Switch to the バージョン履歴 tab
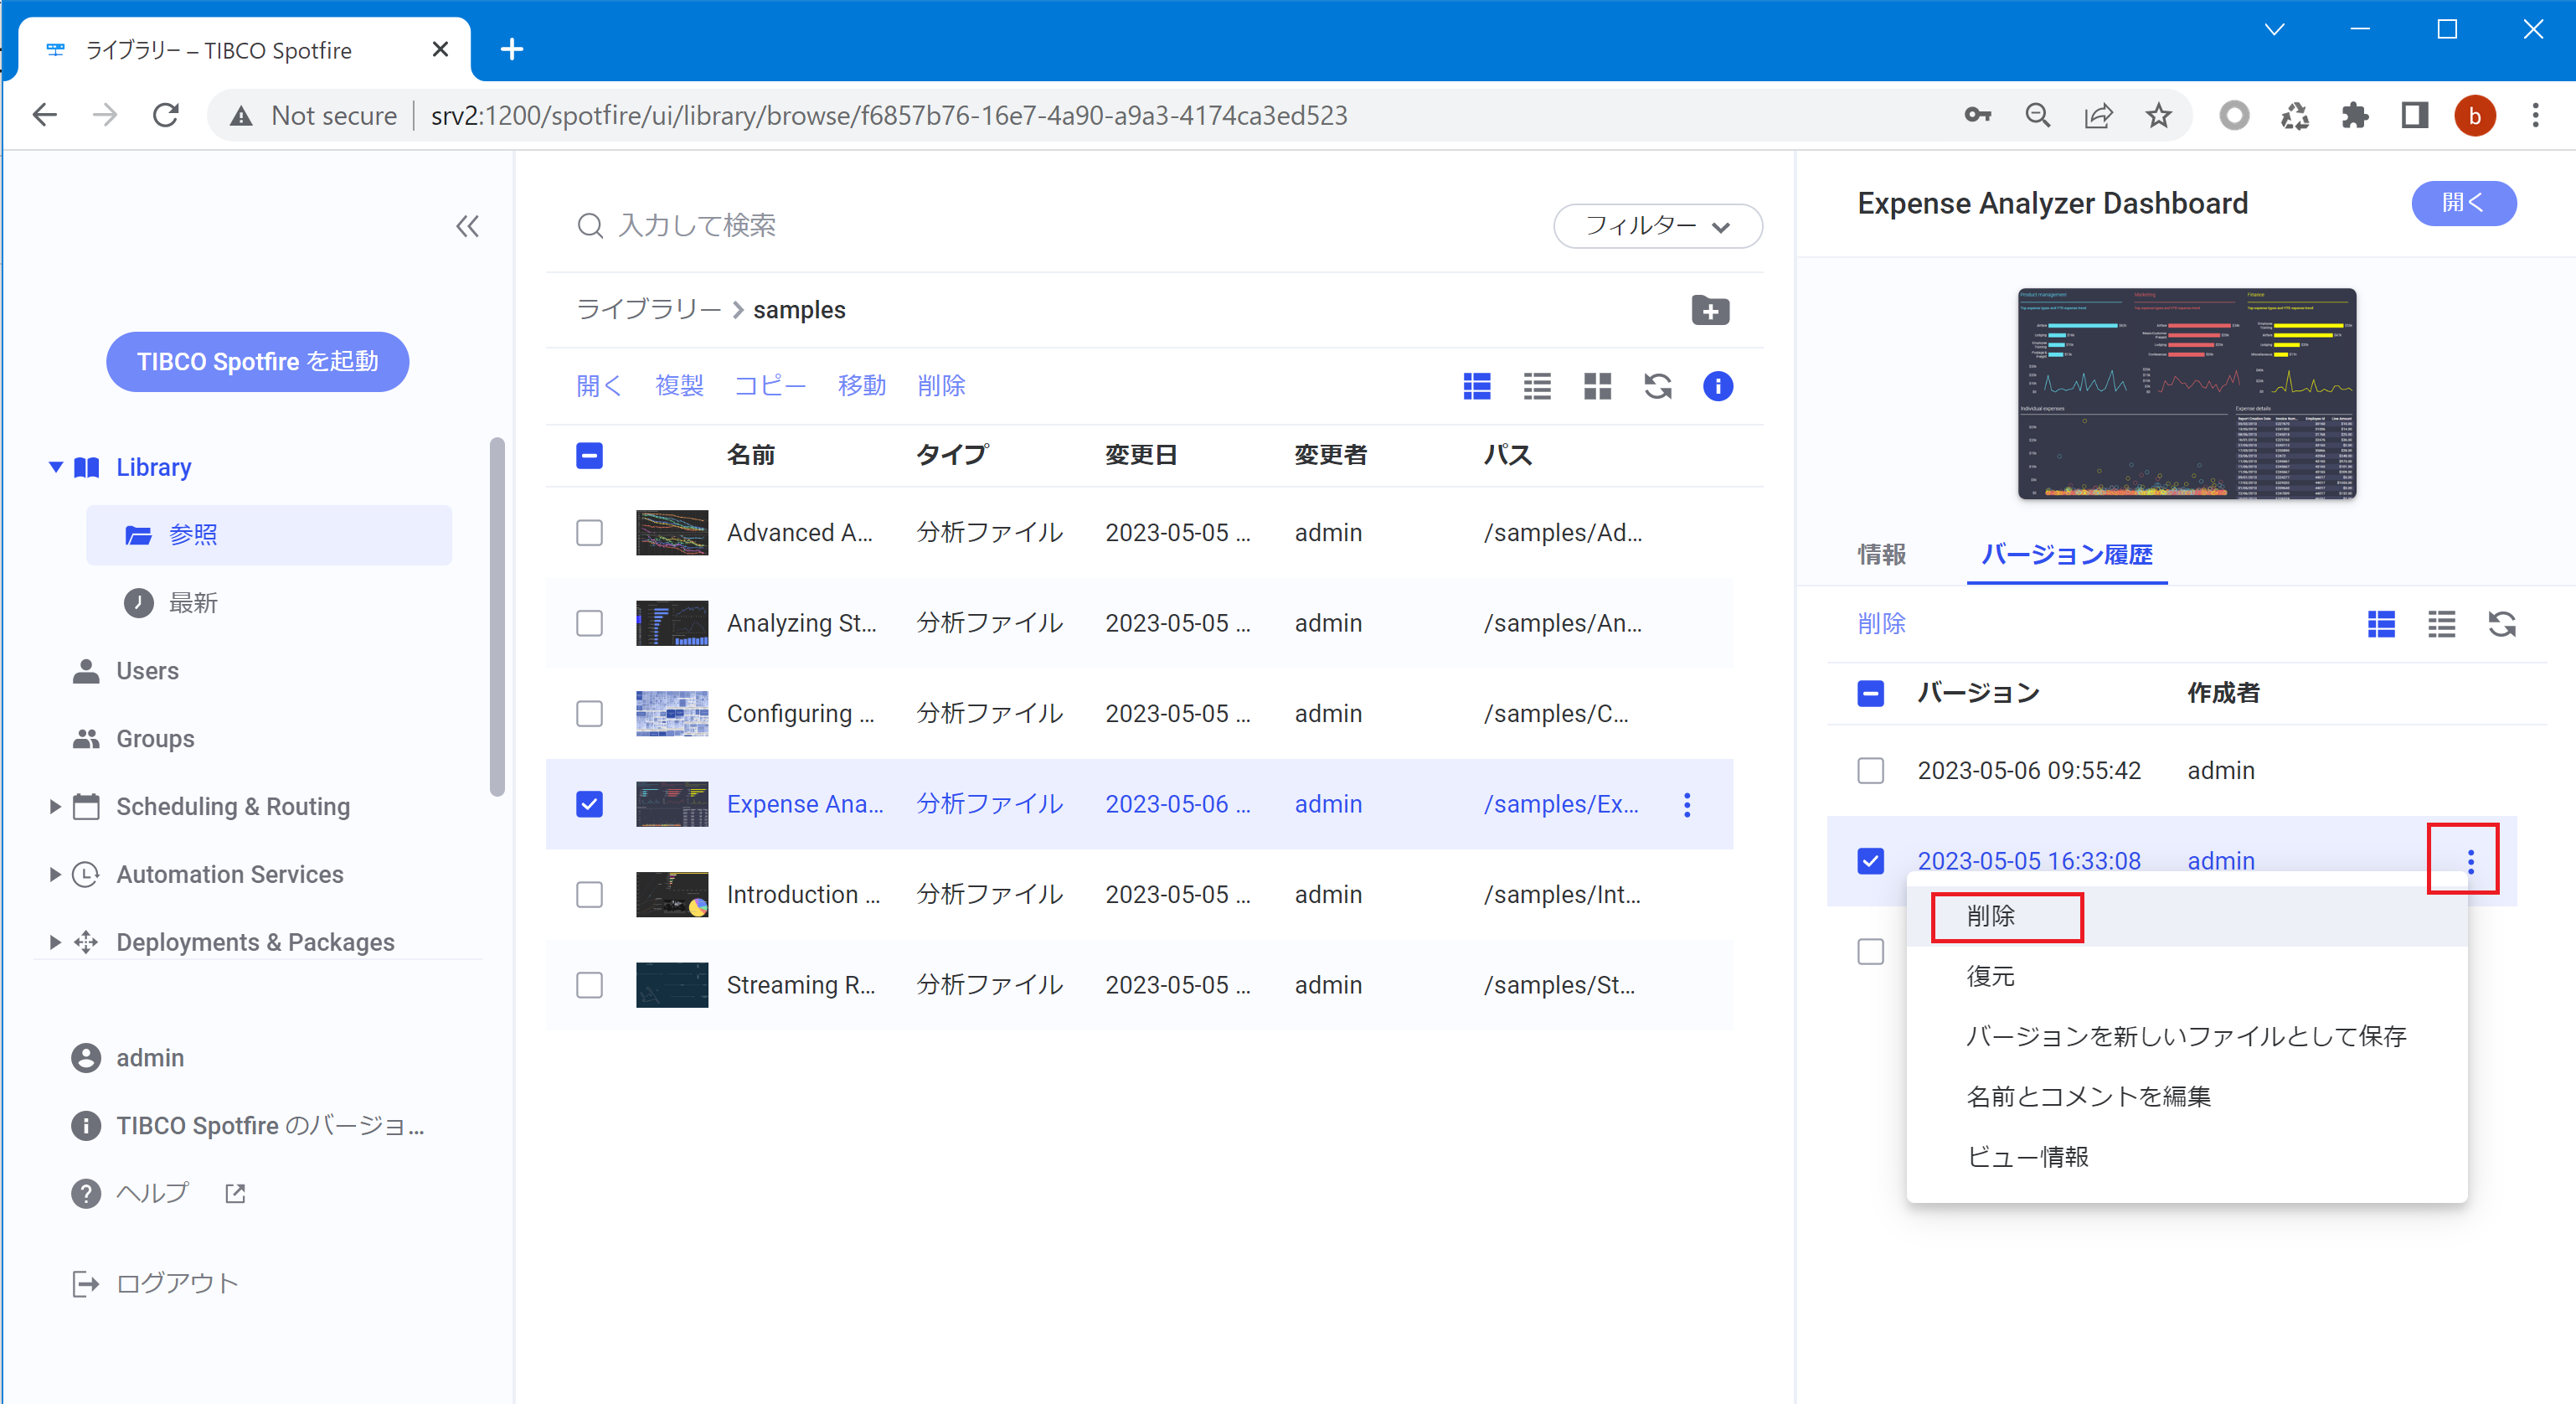Viewport: 2576px width, 1404px height. (x=2066, y=555)
